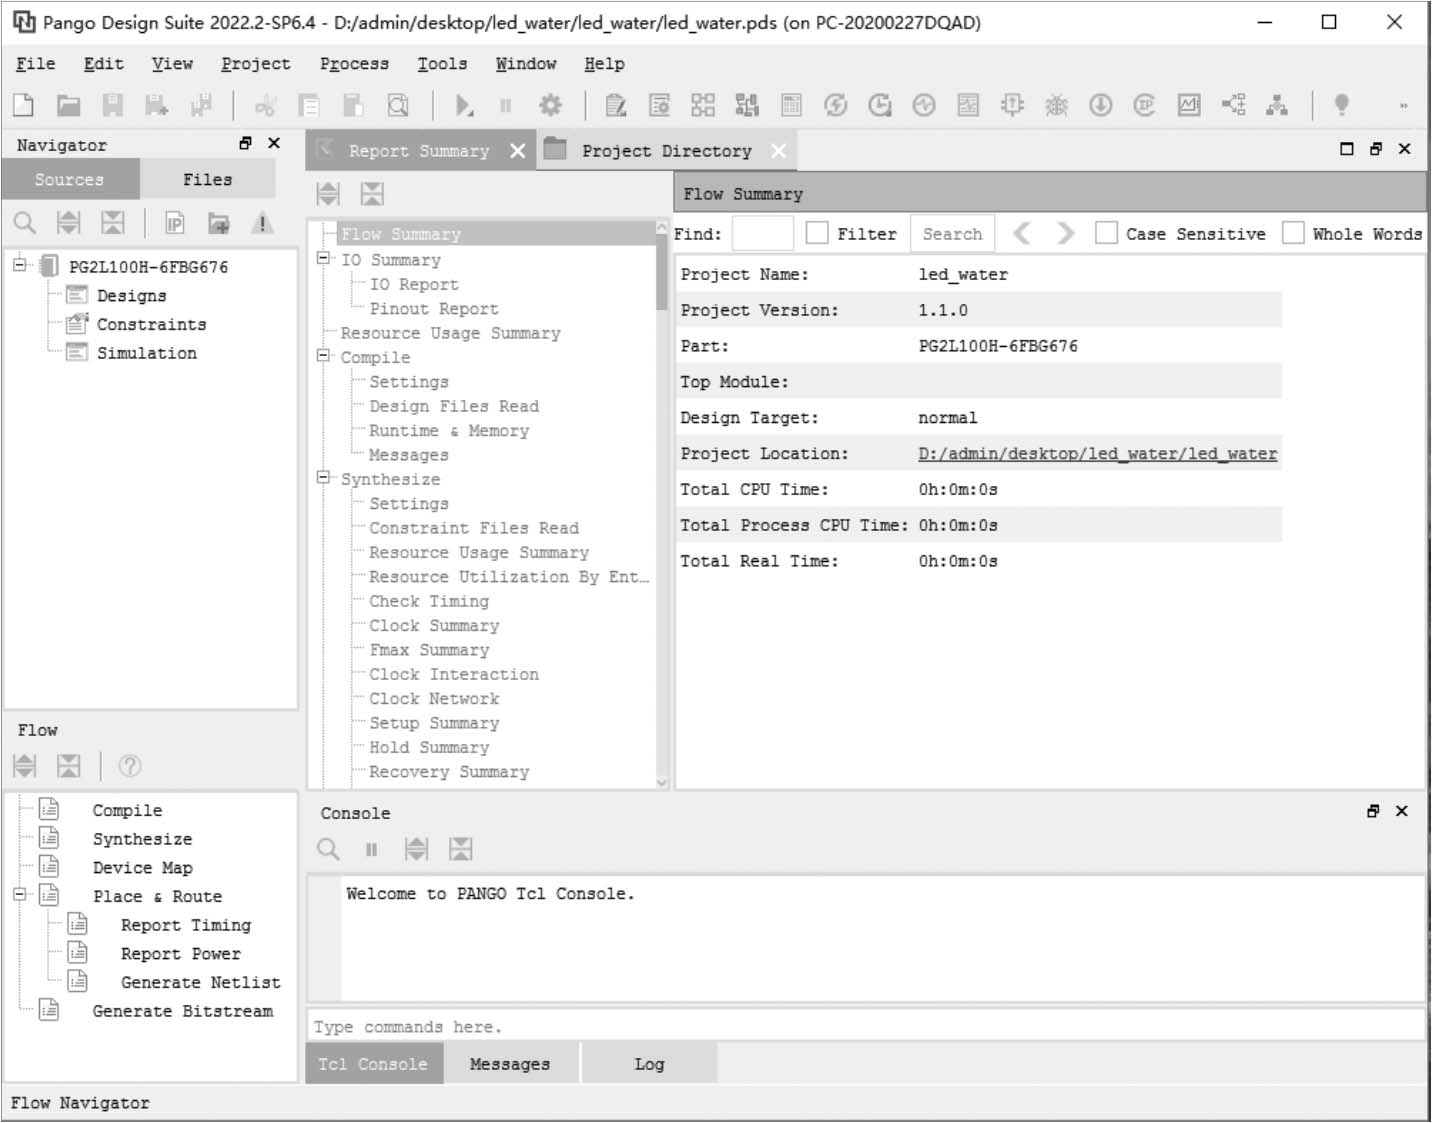Collapse the PG2L100H-6FBG676 tree node
Image resolution: width=1432 pixels, height=1123 pixels.
19,265
